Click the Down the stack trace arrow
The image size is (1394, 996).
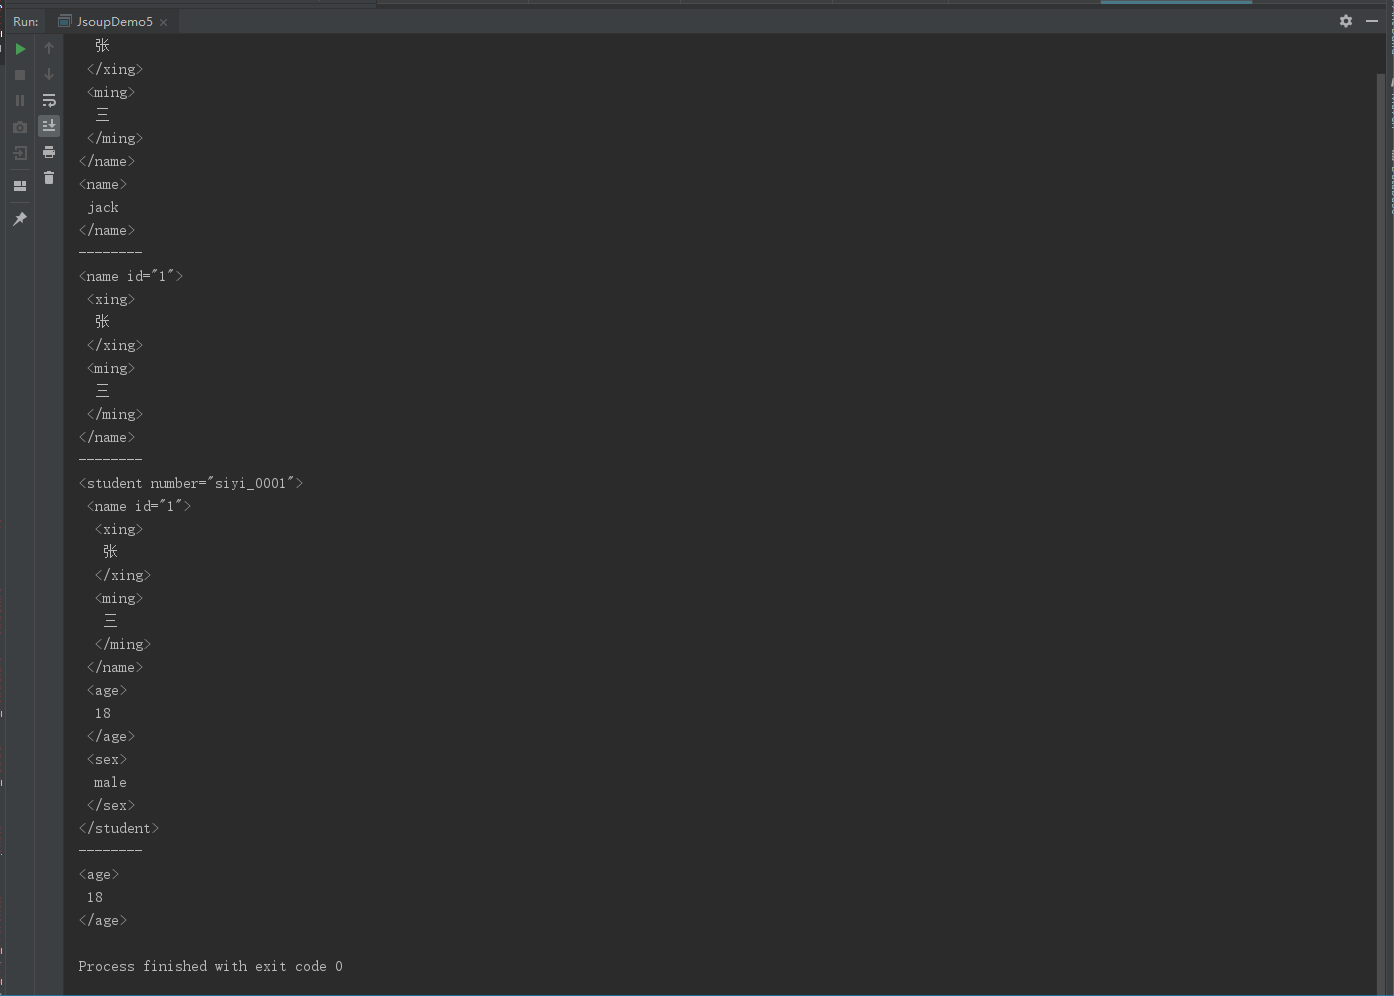(x=49, y=74)
